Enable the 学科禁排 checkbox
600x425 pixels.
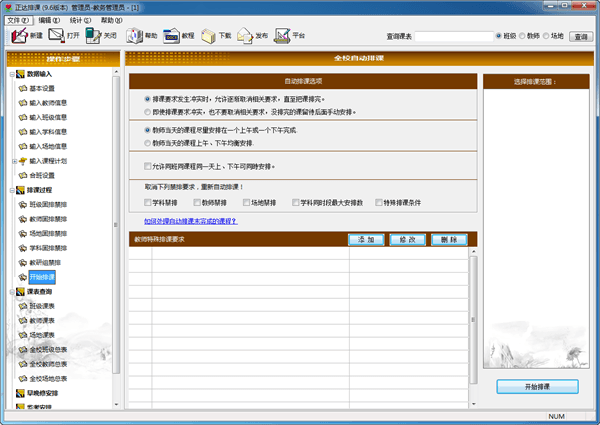click(x=148, y=202)
